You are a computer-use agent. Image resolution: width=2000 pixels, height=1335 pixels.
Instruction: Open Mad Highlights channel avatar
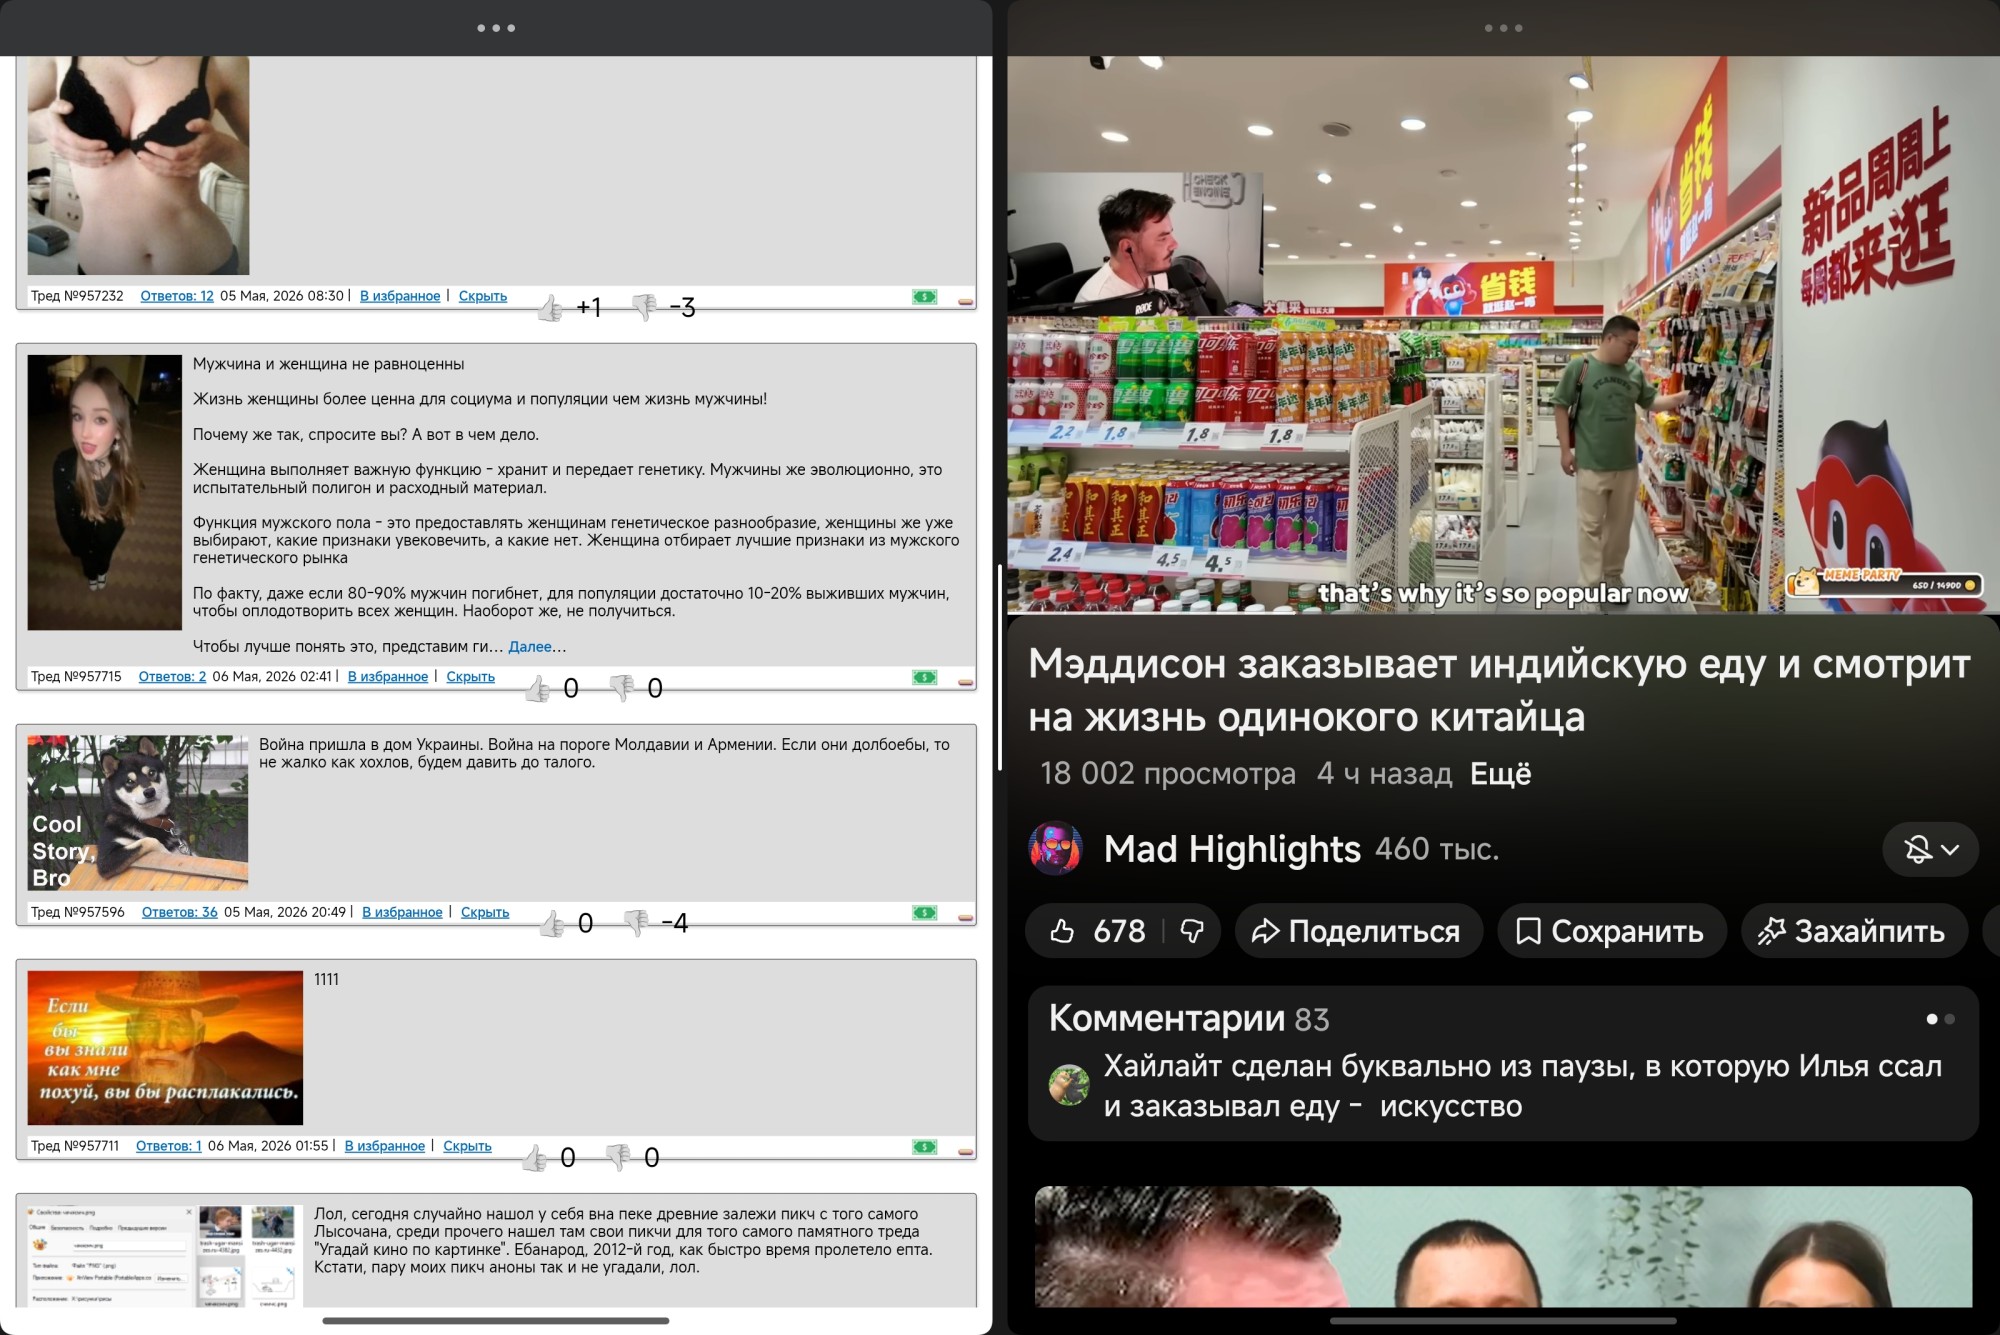(1056, 849)
